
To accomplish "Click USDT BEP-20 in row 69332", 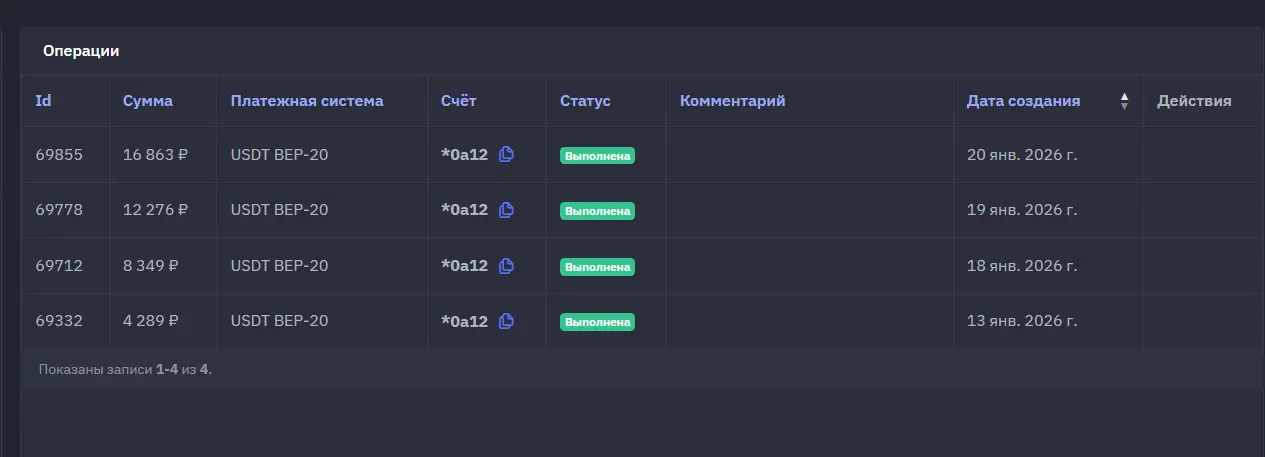I will [279, 321].
